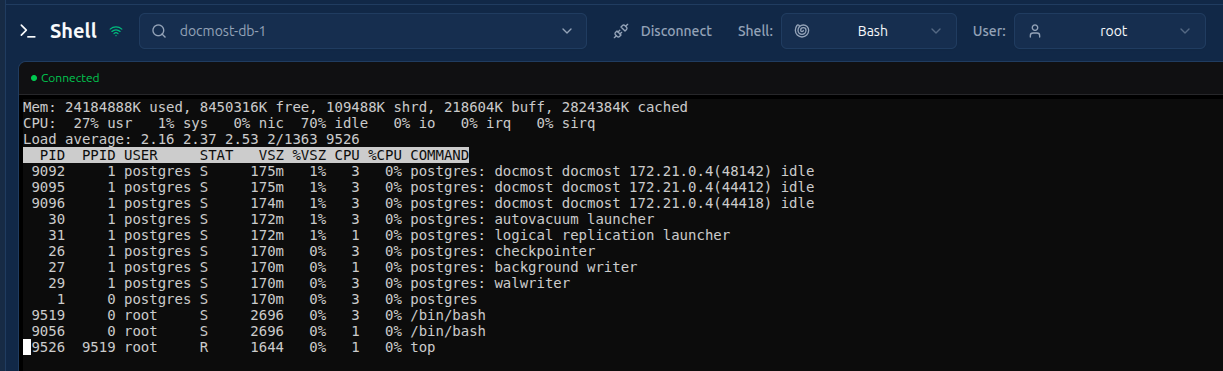Click the 'User:' label

(989, 31)
